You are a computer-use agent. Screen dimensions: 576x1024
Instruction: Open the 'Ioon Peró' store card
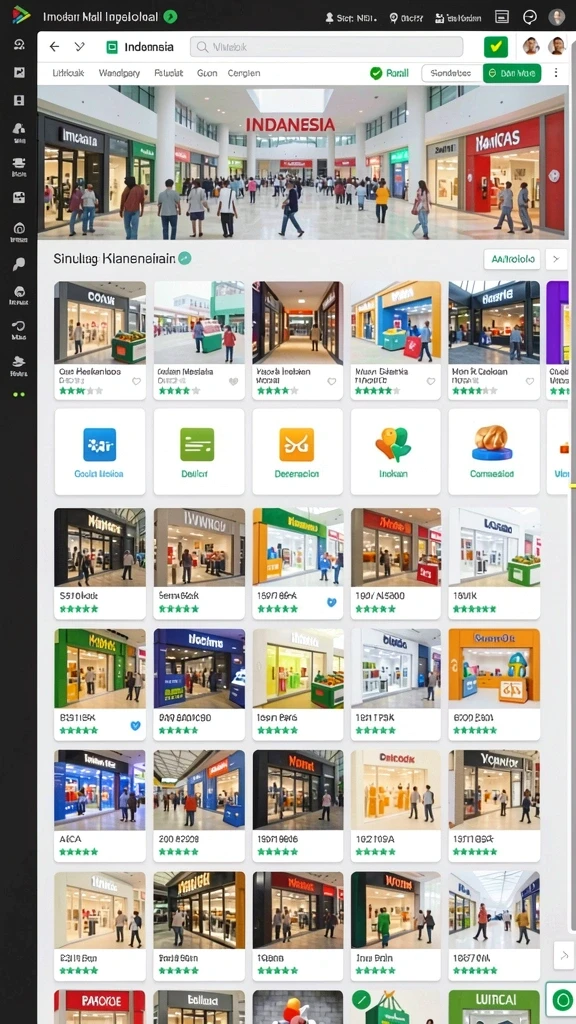tap(297, 684)
